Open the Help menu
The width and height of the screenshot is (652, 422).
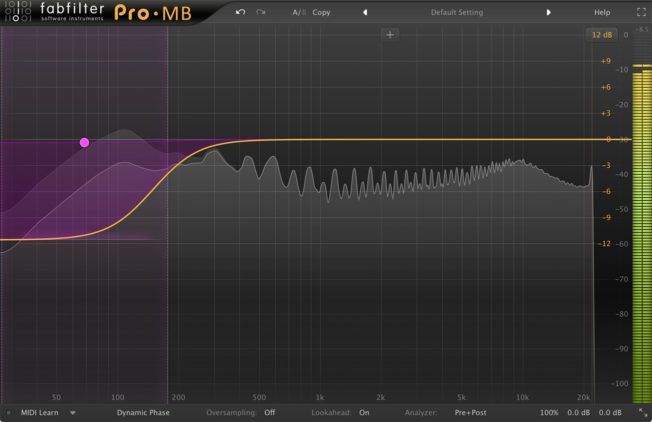[x=602, y=12]
